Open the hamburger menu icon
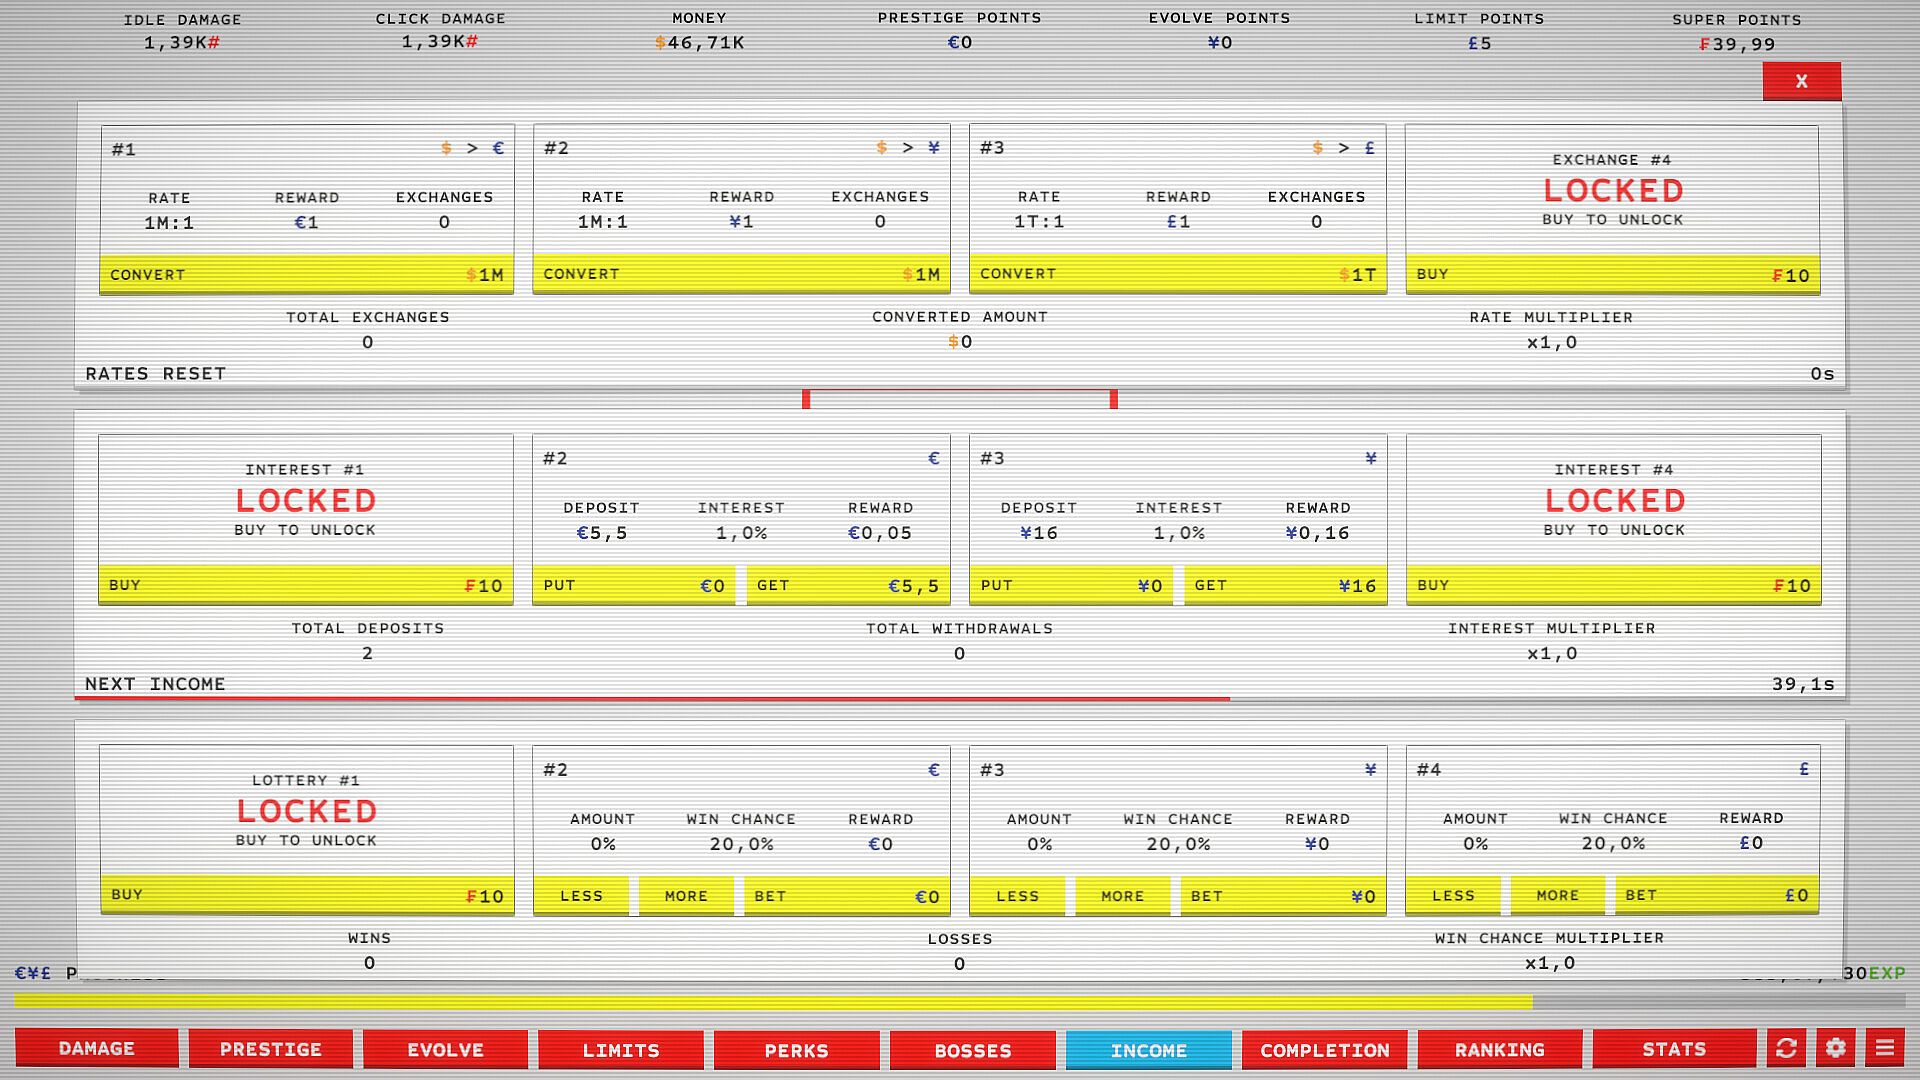This screenshot has width=1920, height=1080. tap(1884, 1048)
